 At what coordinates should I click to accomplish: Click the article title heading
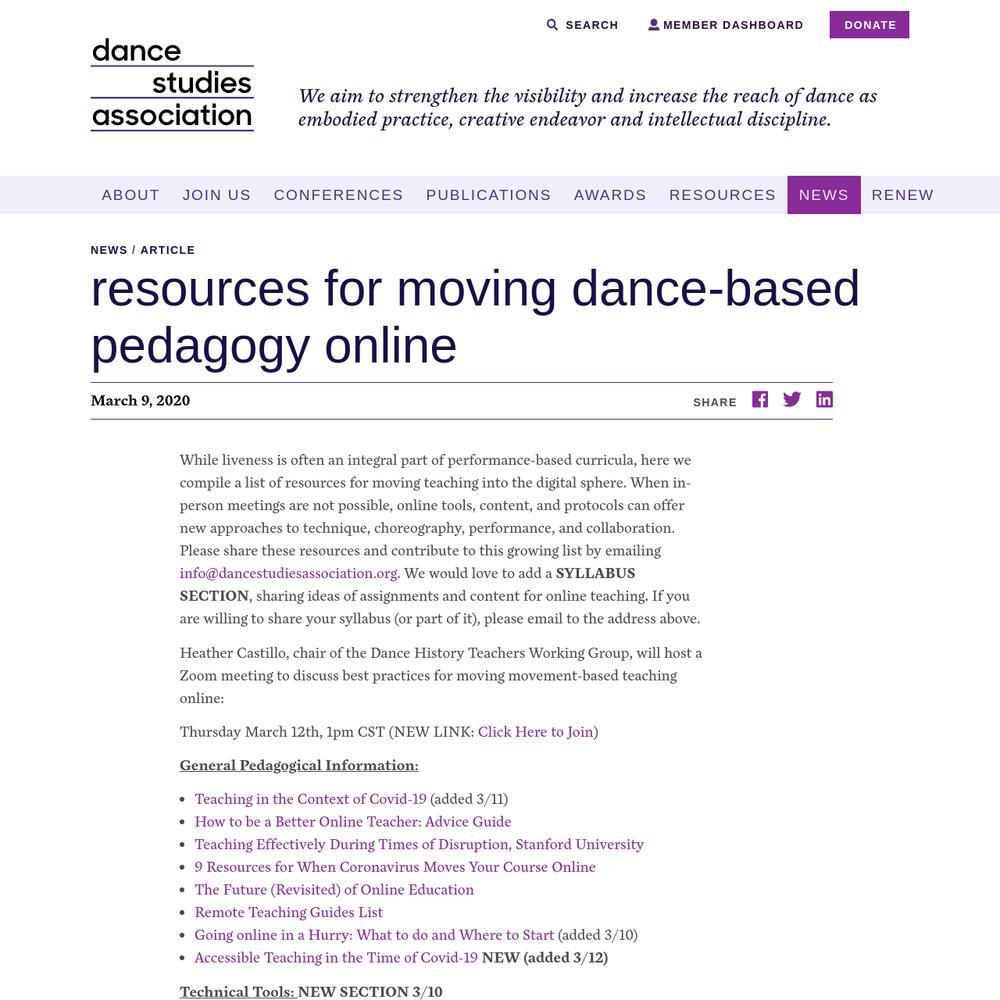(475, 317)
